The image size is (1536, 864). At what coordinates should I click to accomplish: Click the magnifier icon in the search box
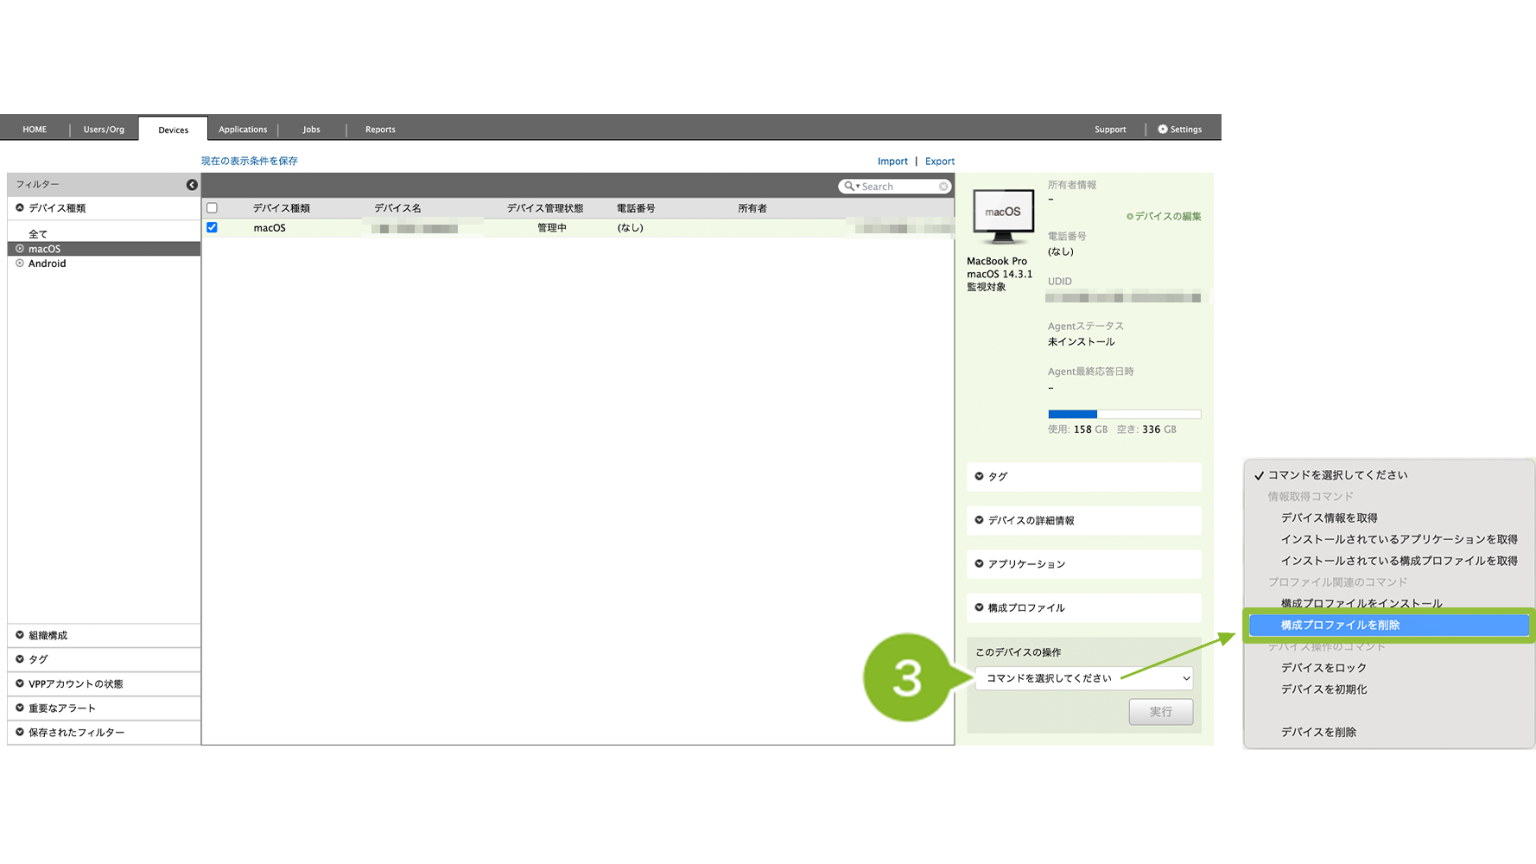pos(849,186)
